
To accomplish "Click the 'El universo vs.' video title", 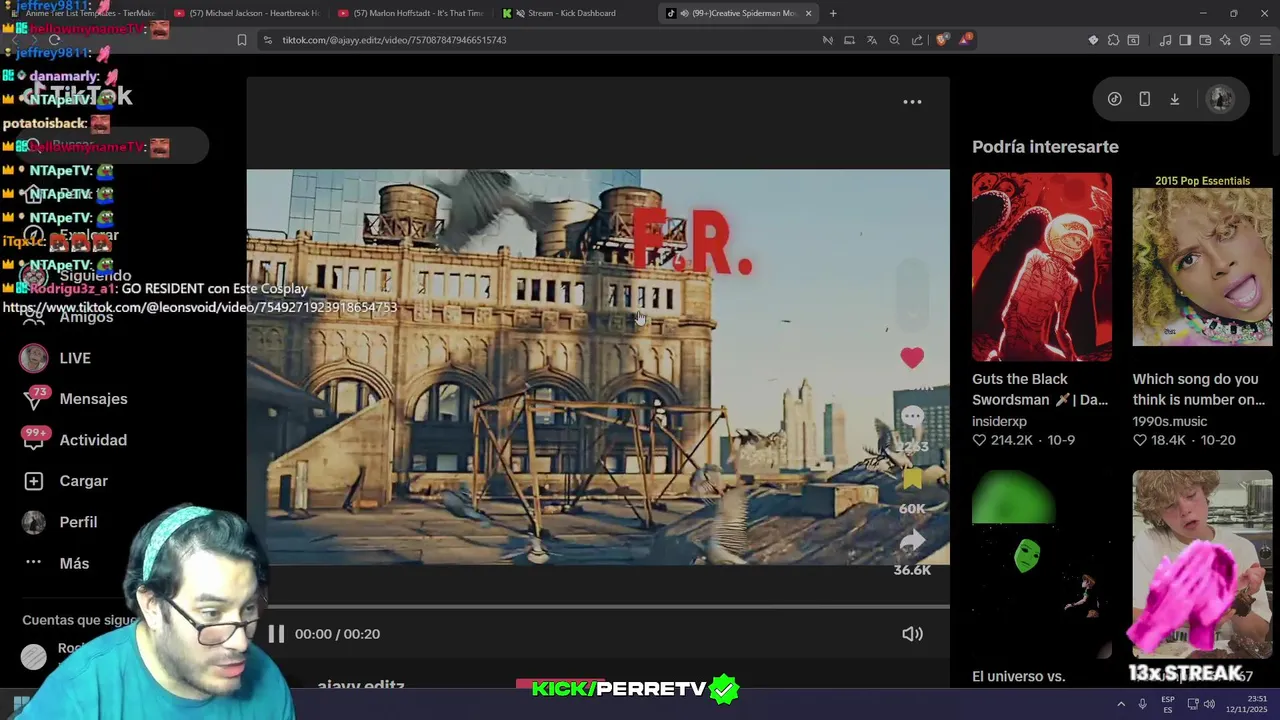I will tap(1018, 676).
